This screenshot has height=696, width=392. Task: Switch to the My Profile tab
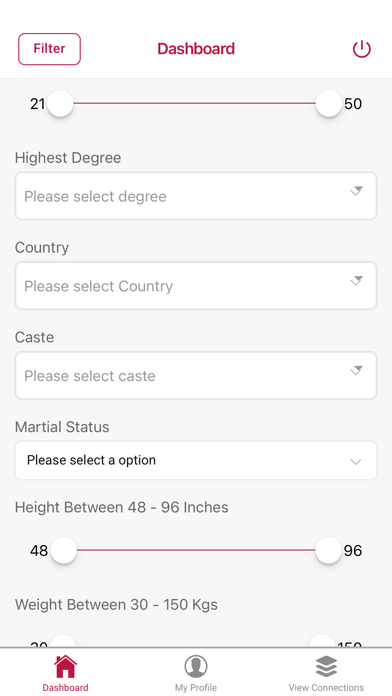(196, 673)
